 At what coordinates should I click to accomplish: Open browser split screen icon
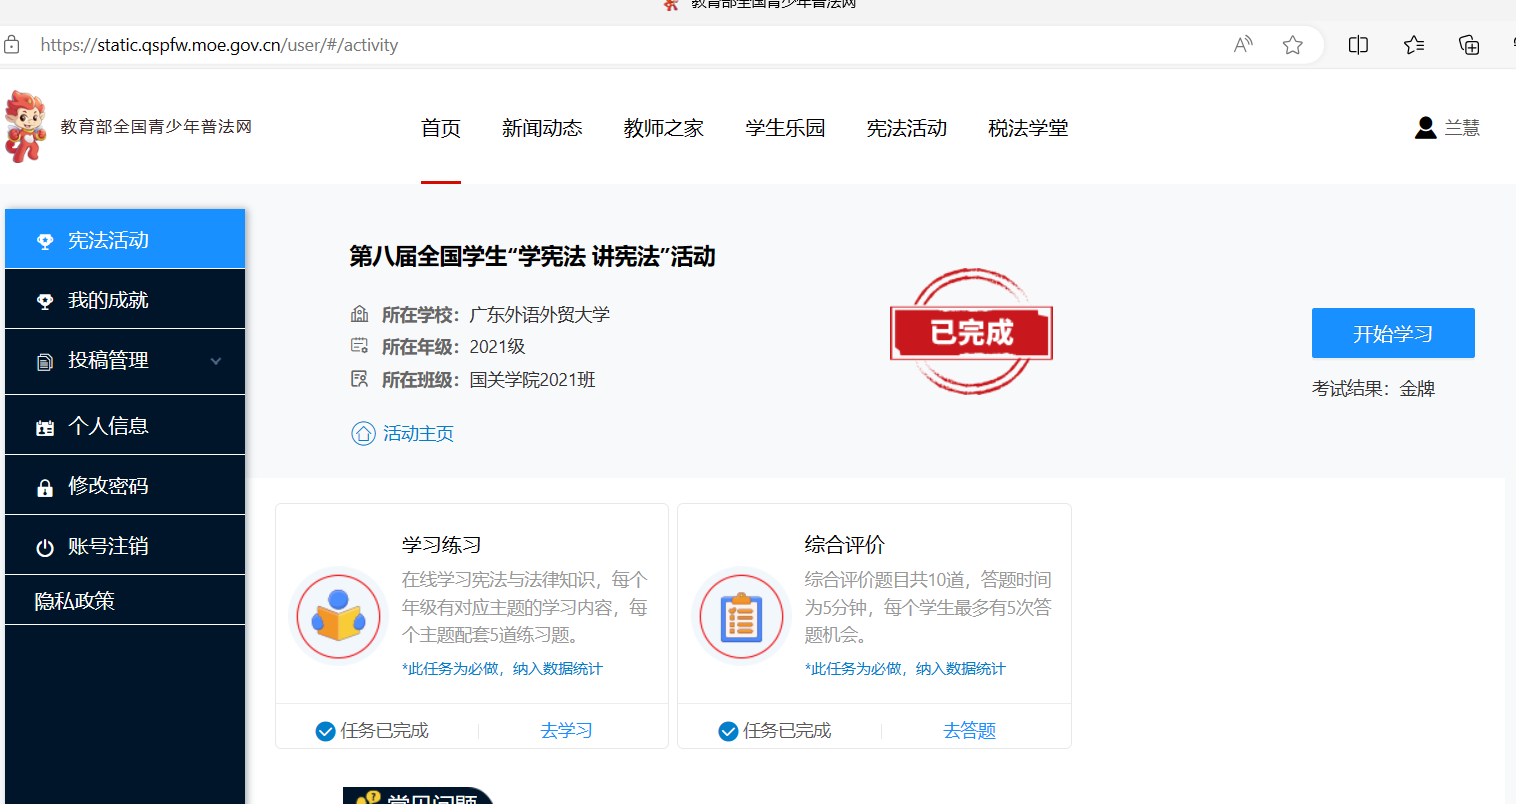[x=1358, y=45]
